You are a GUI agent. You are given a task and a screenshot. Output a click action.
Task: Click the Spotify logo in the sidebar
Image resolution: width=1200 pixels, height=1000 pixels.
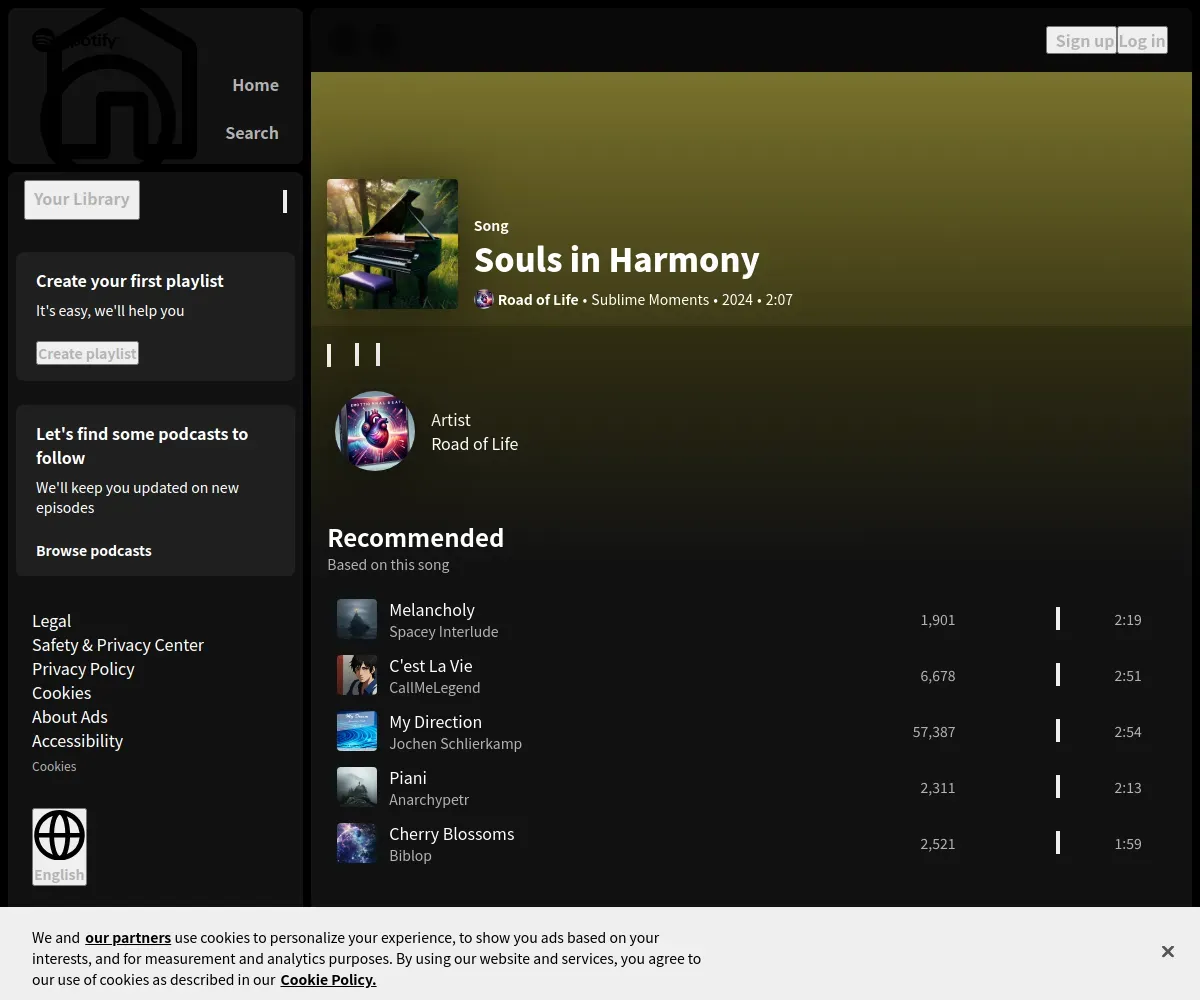click(75, 40)
